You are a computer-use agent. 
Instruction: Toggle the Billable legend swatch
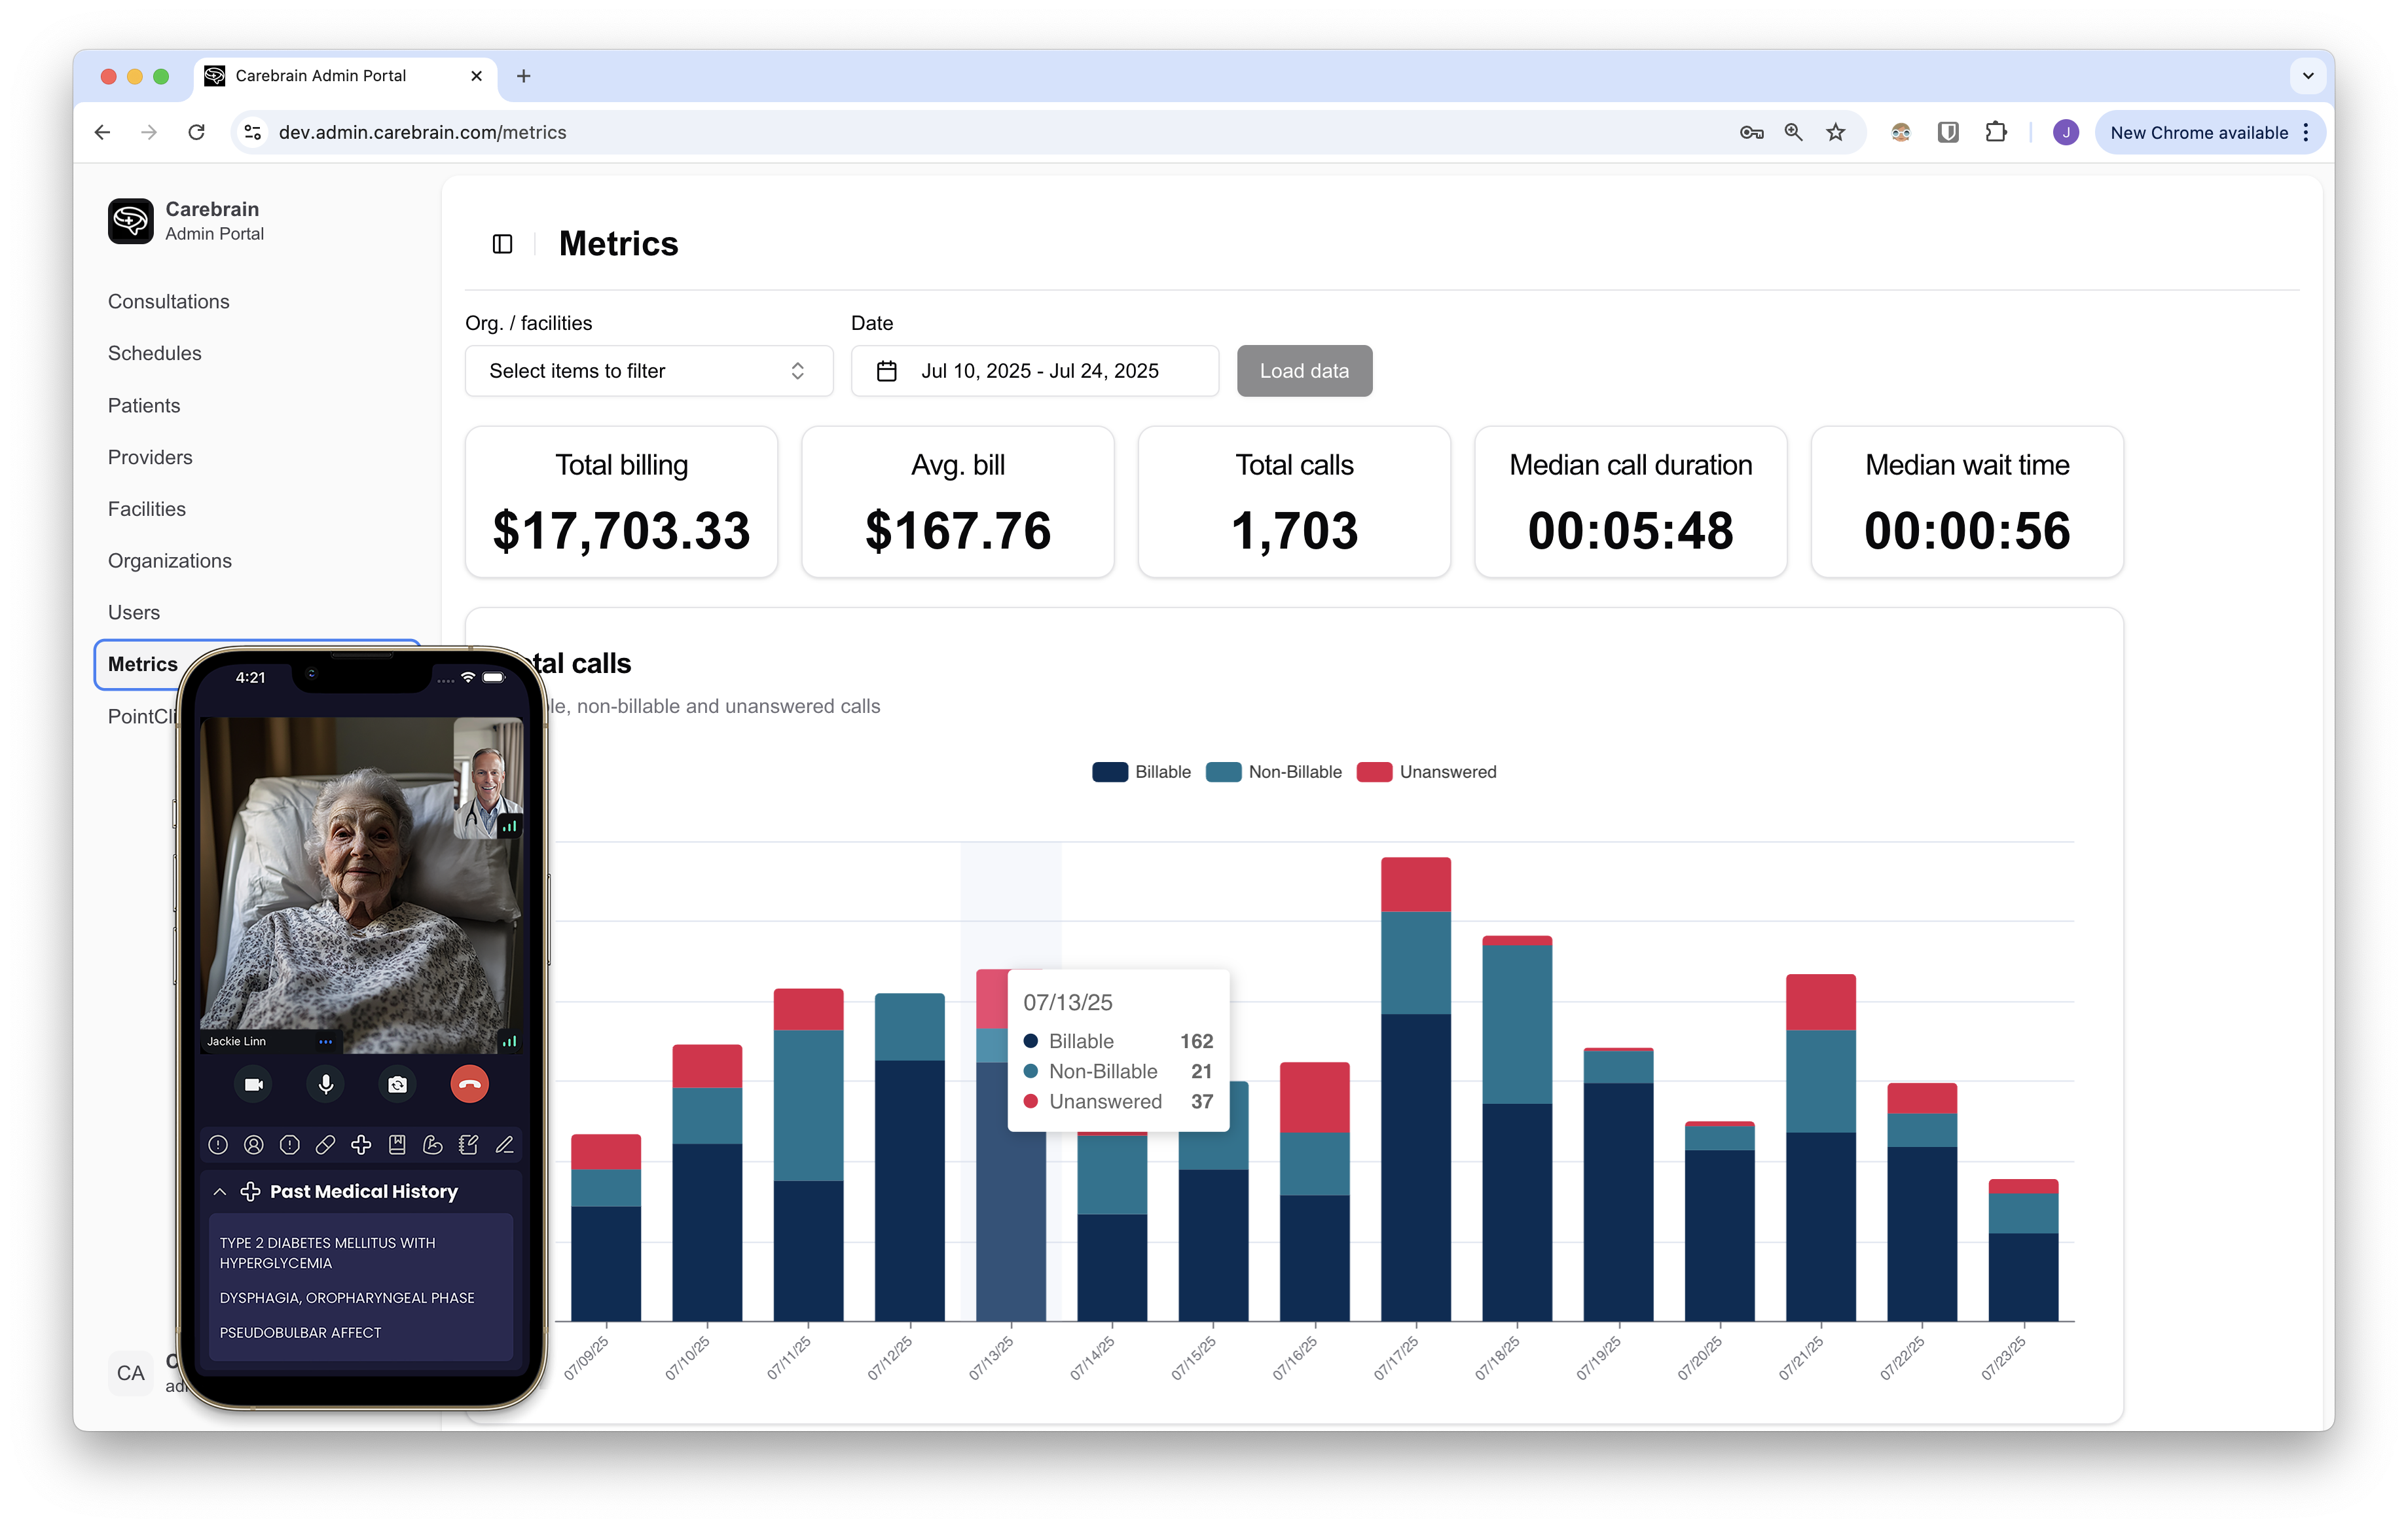pyautogui.click(x=1110, y=772)
